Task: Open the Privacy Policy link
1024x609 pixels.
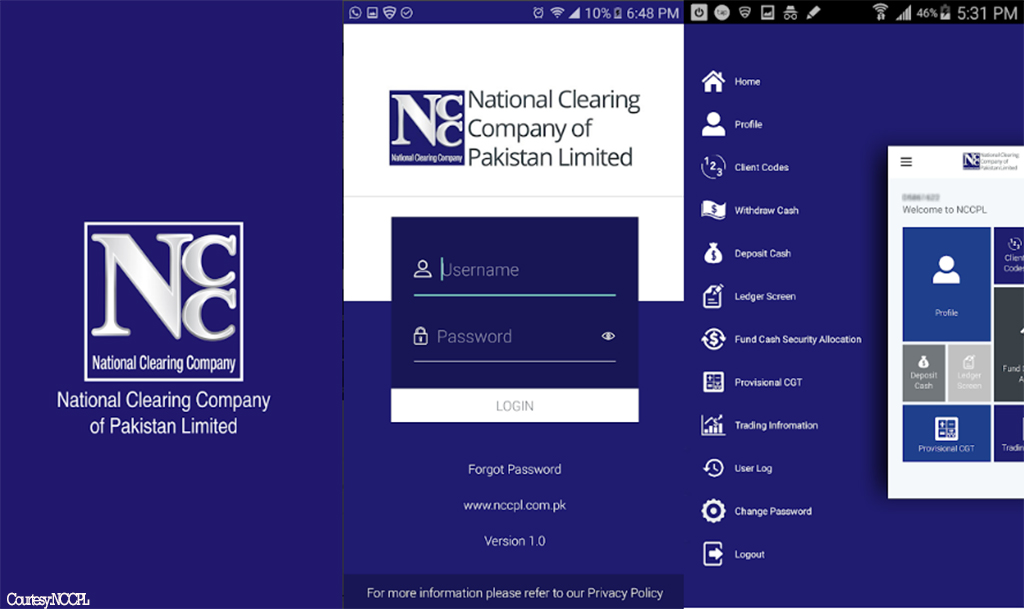Action: coord(625,593)
